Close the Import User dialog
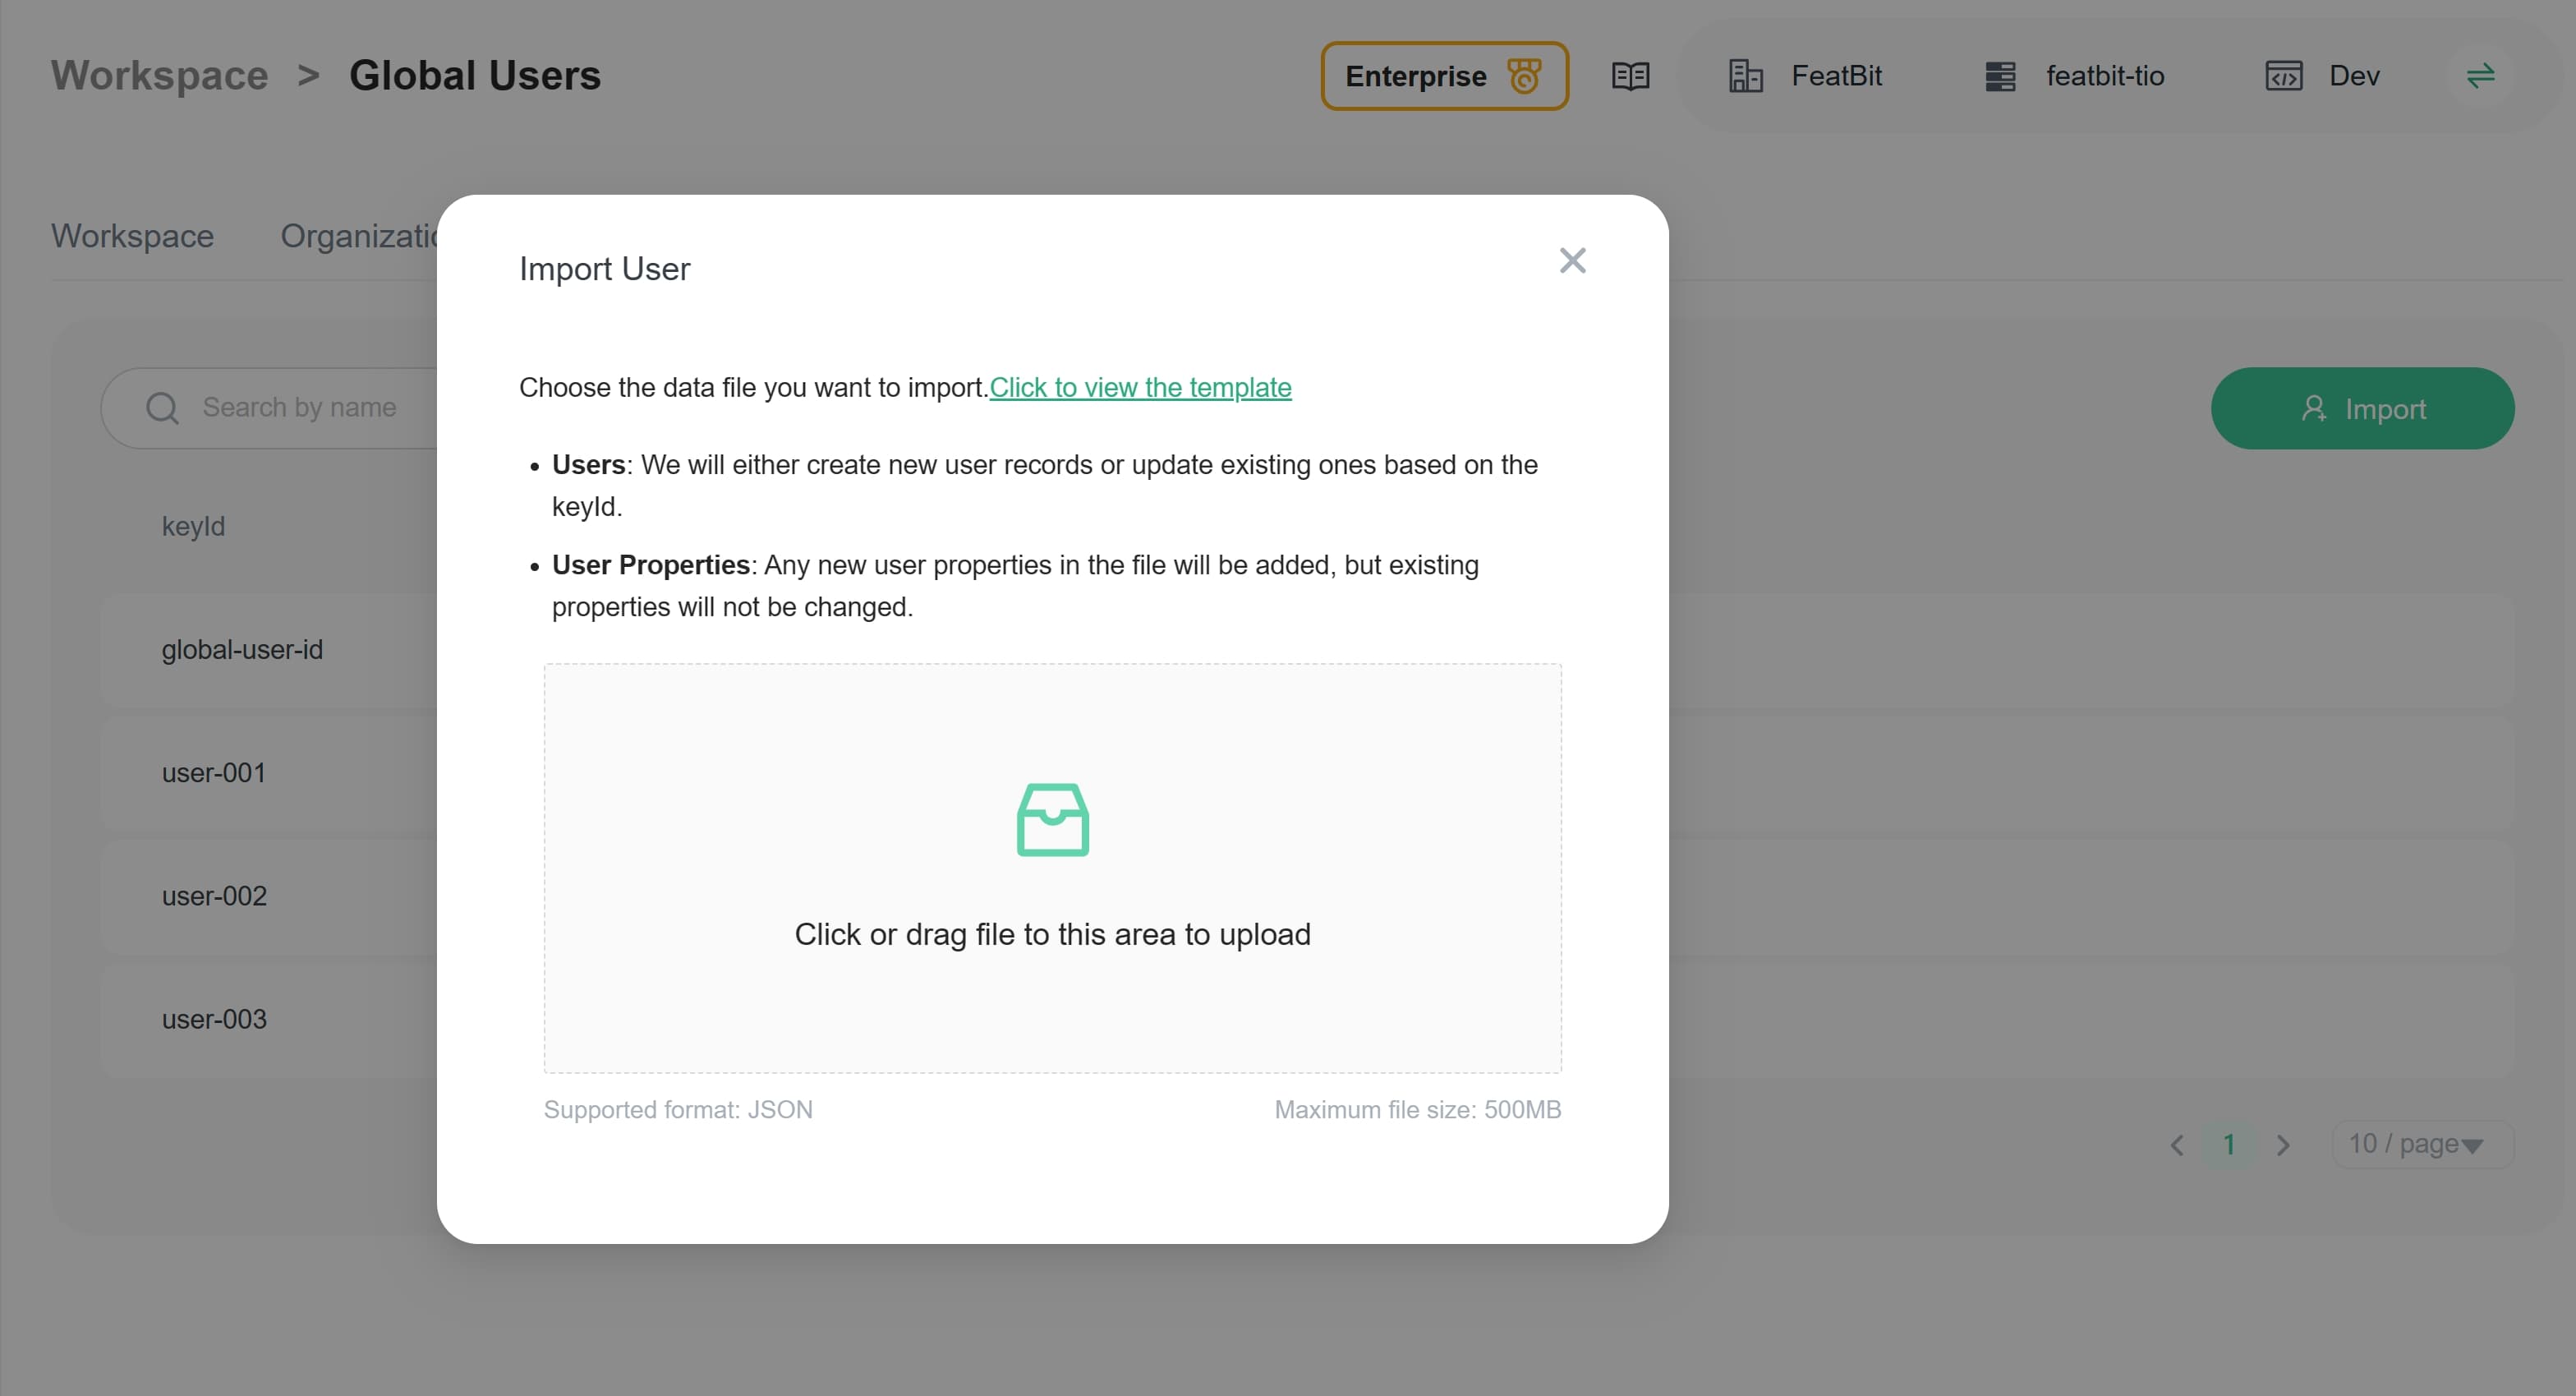This screenshot has height=1396, width=2576. pos(1572,261)
